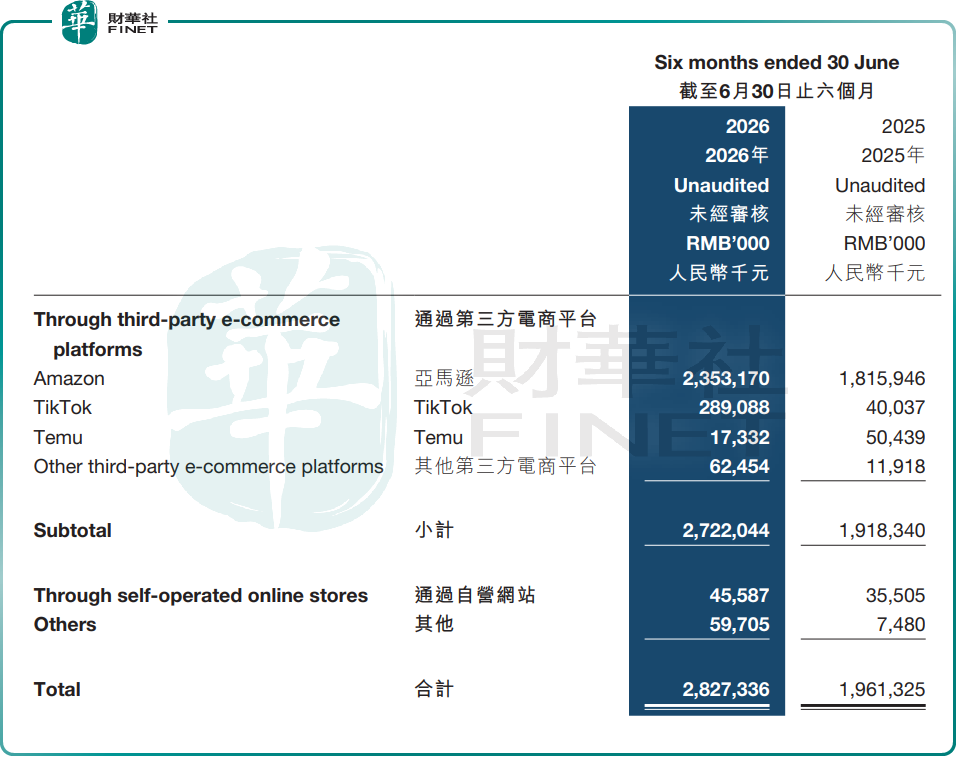Click 'Through self-operated online stores' label
This screenshot has width=956, height=776.
coord(201,595)
